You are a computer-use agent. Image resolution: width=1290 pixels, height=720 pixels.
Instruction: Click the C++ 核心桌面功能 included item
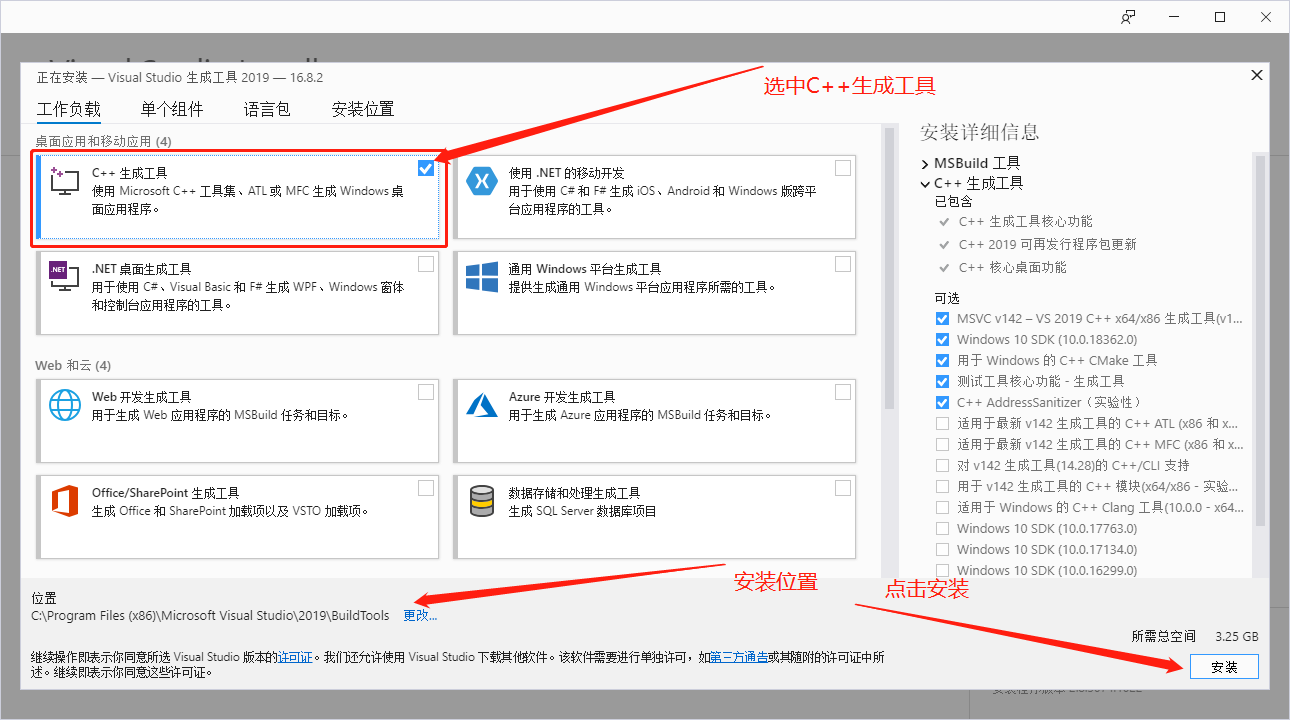1012,267
